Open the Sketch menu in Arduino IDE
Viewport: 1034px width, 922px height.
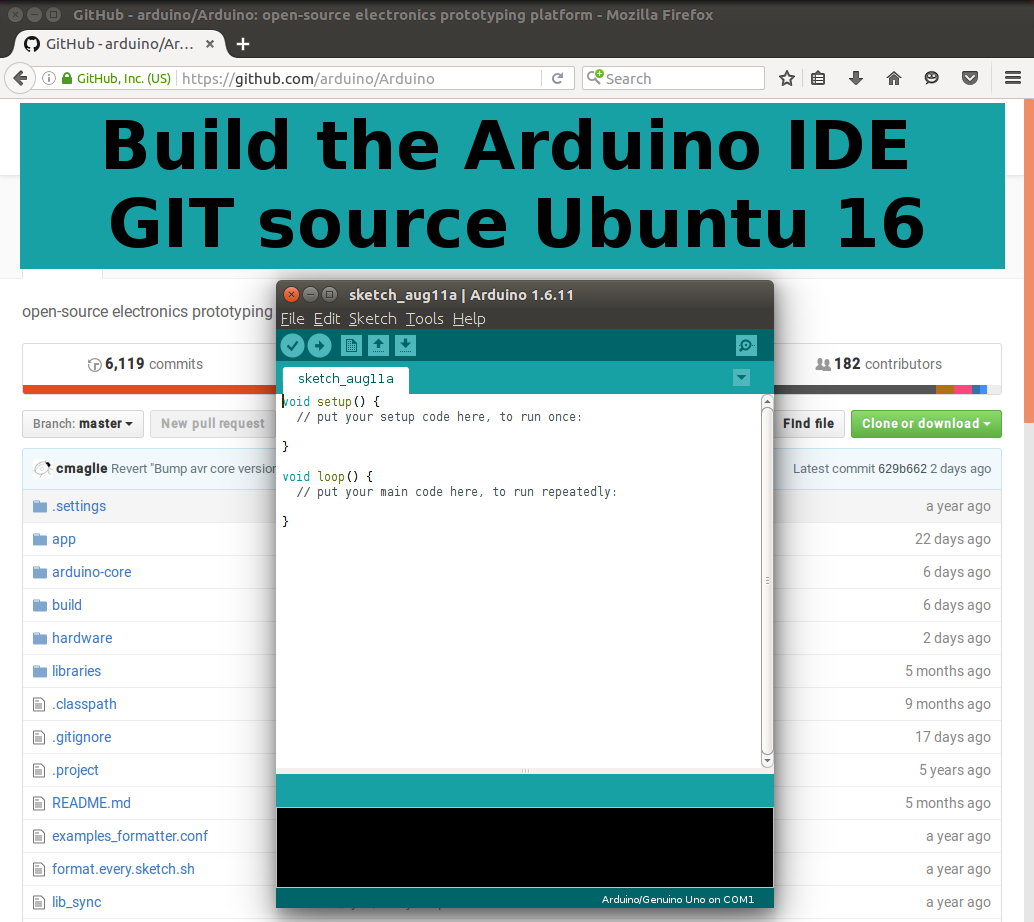click(373, 319)
